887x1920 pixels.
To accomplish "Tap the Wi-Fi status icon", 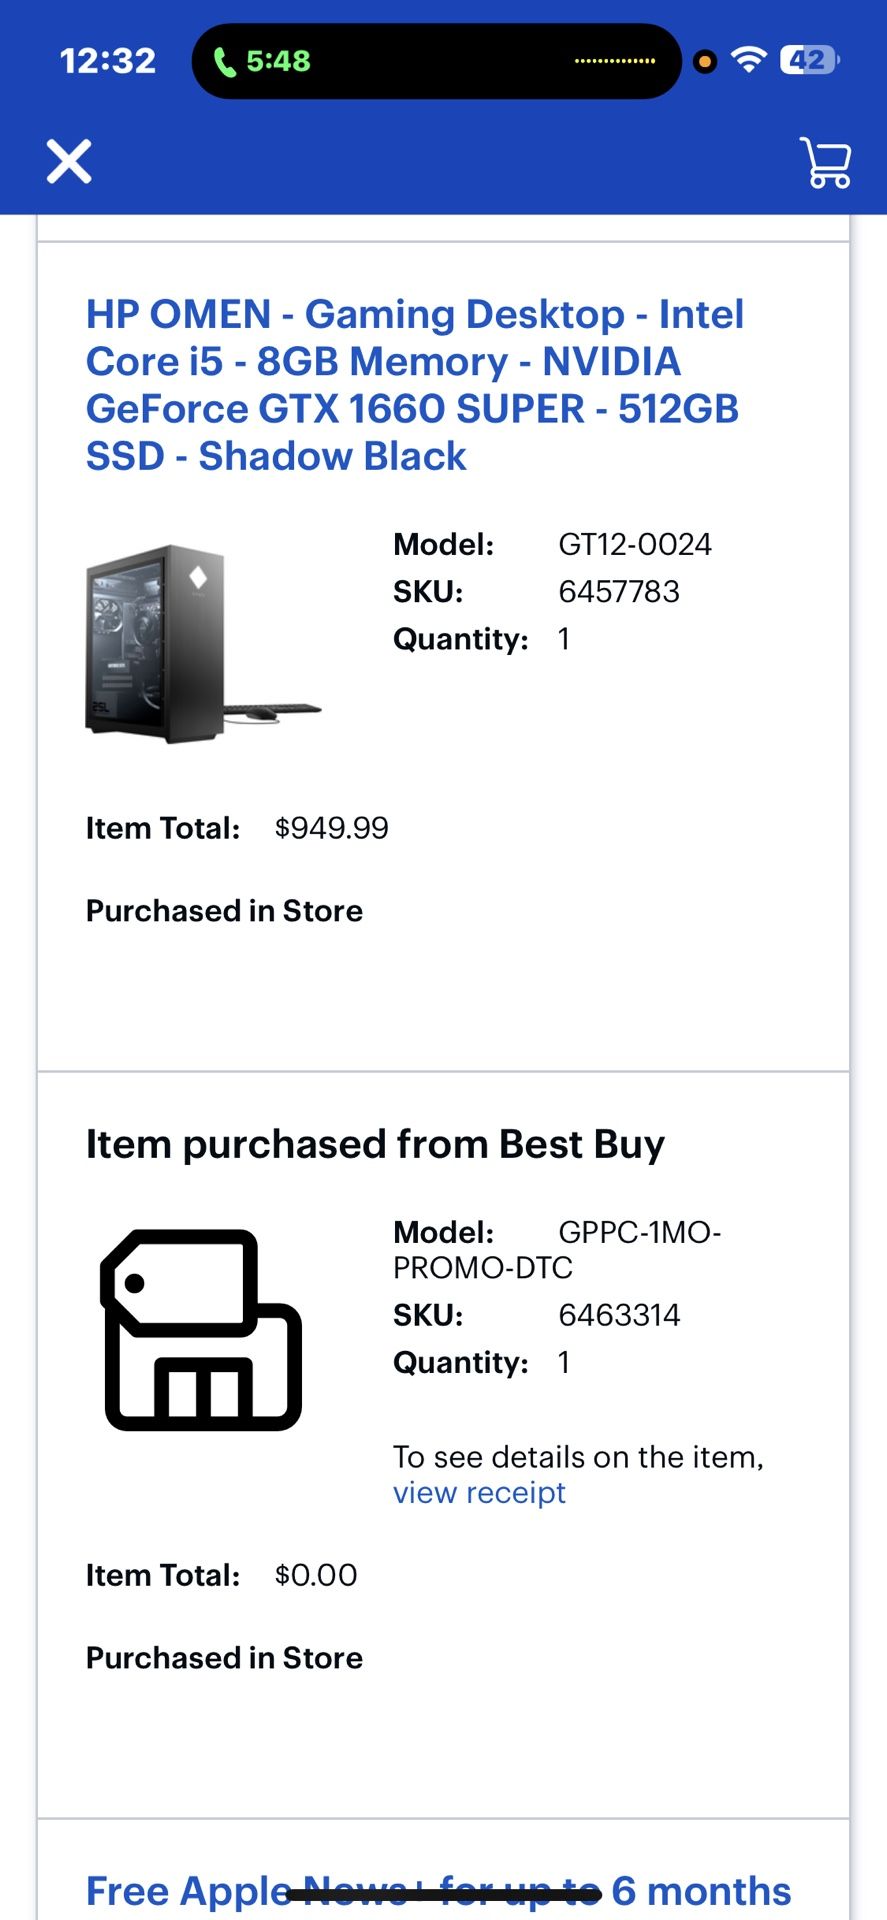I will (x=748, y=60).
